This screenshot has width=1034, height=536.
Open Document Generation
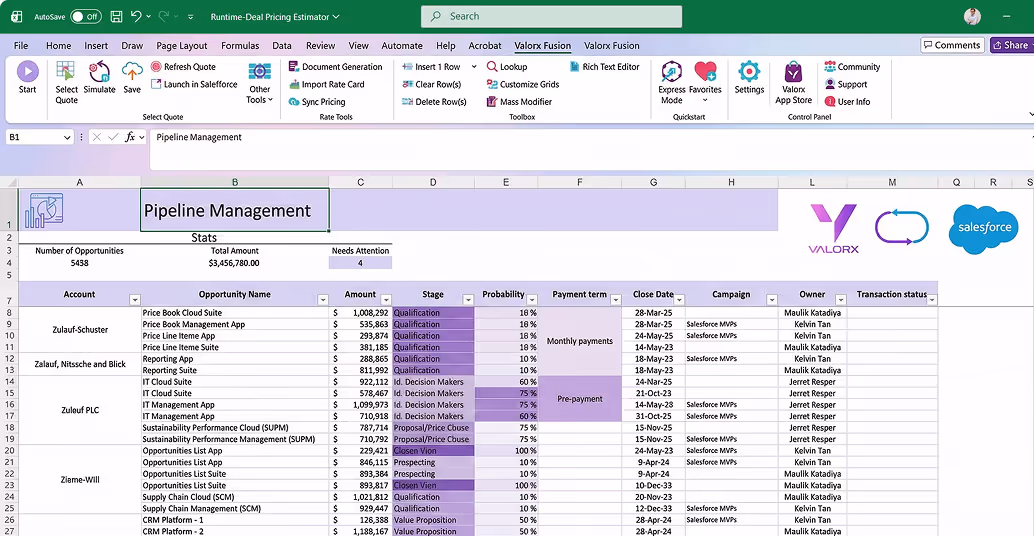(x=335, y=67)
